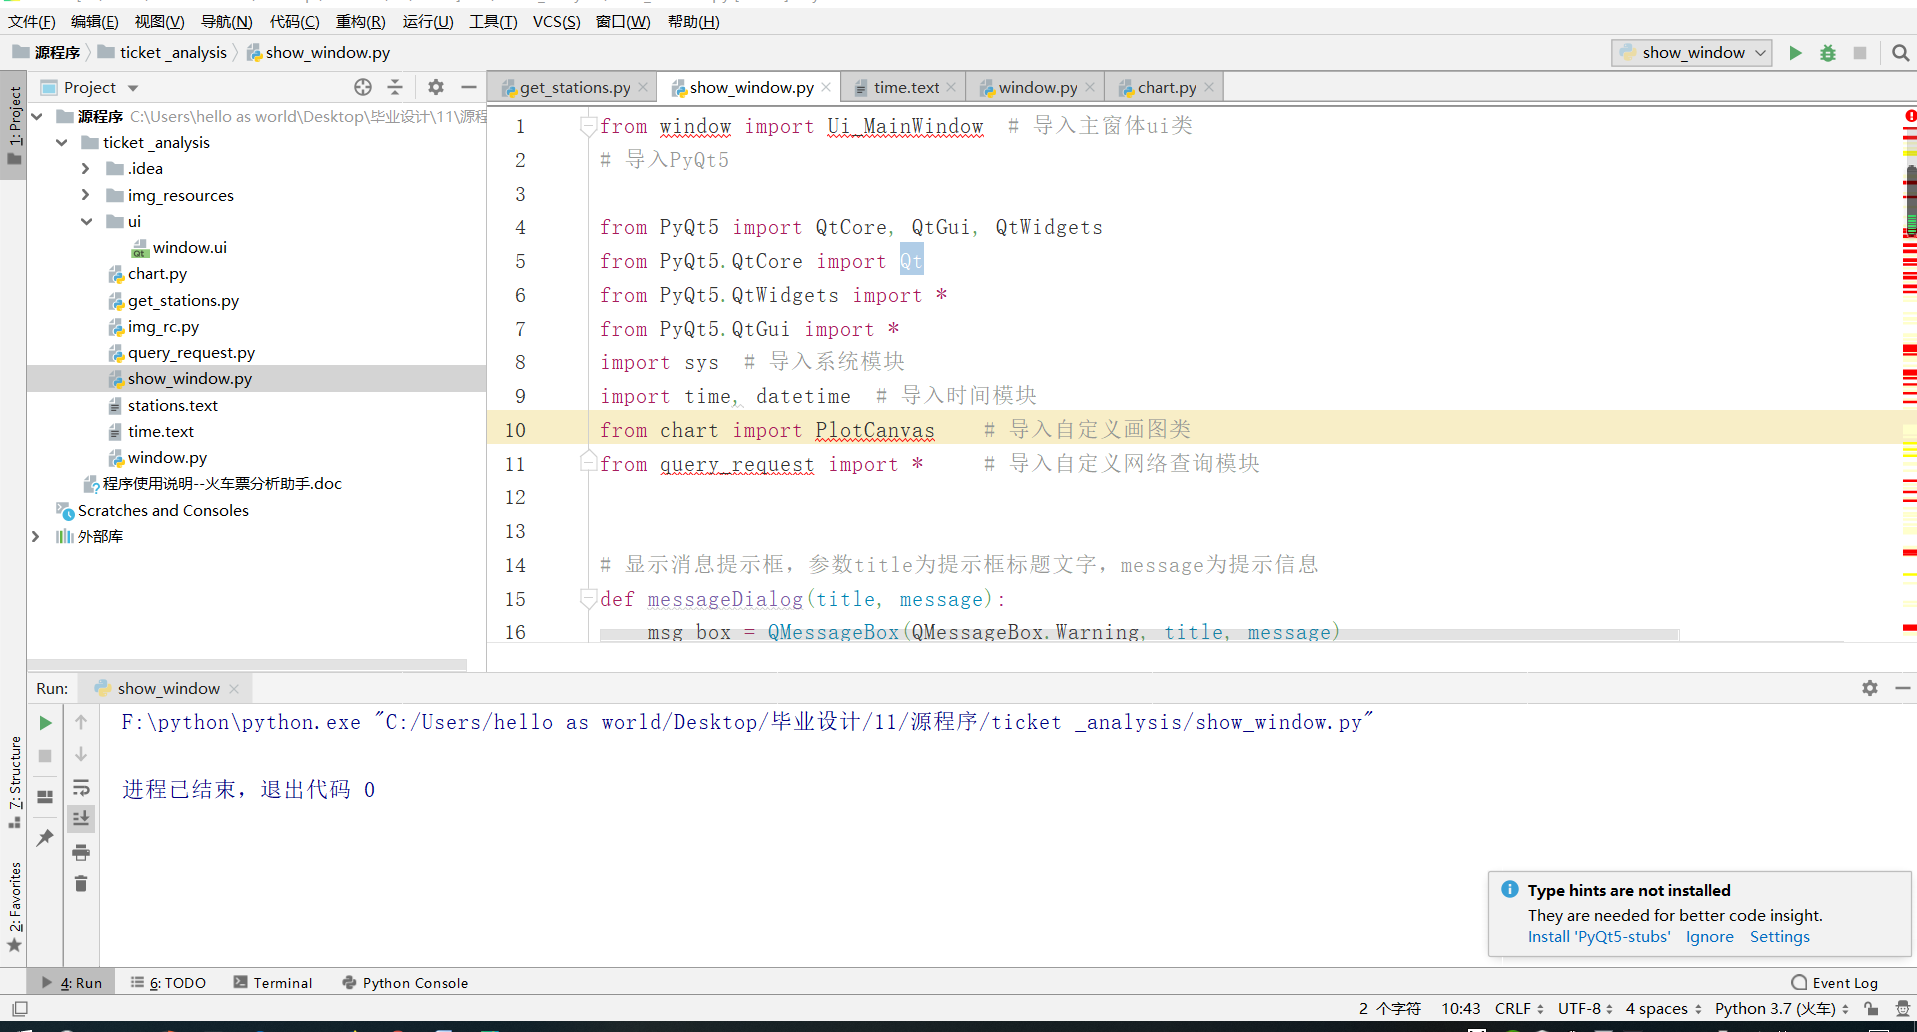This screenshot has height=1032, width=1917.
Task: Toggle soft-wrap in Run console
Action: coord(81,787)
